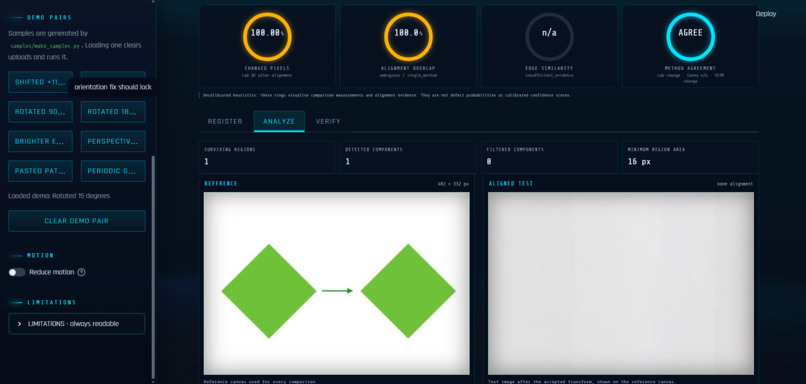The width and height of the screenshot is (806, 384).
Task: Load the BRIGHTER E demo pair
Action: pyautogui.click(x=40, y=141)
